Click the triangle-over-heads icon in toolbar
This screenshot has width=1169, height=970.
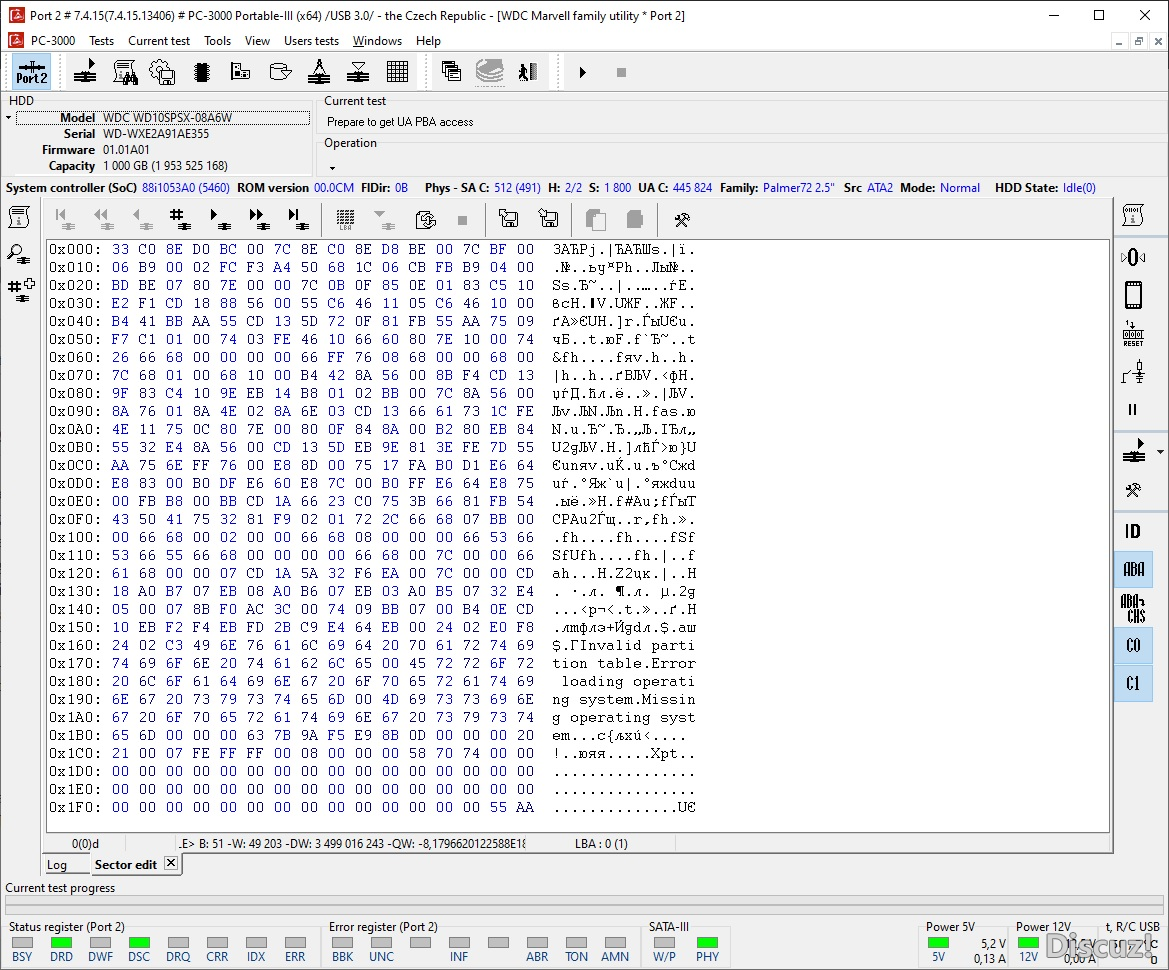[x=358, y=72]
